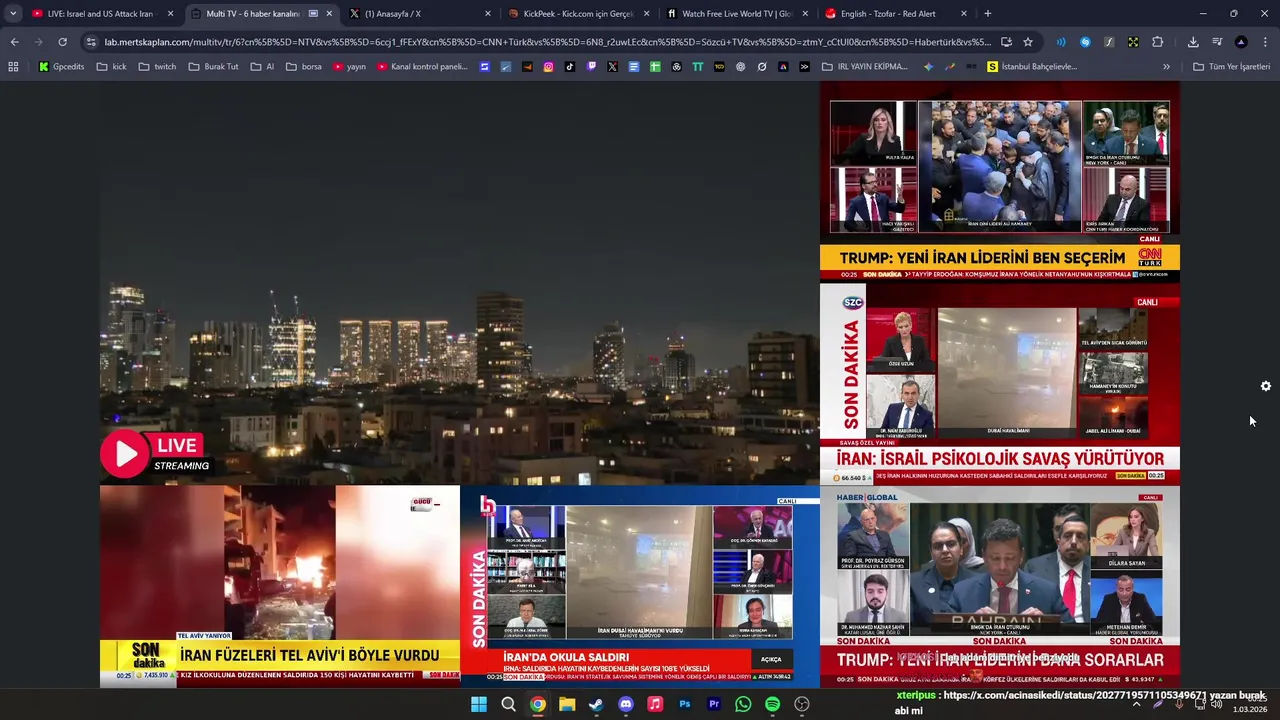Image resolution: width=1280 pixels, height=720 pixels.
Task: Open WhatsApp from the taskbar
Action: 743,704
